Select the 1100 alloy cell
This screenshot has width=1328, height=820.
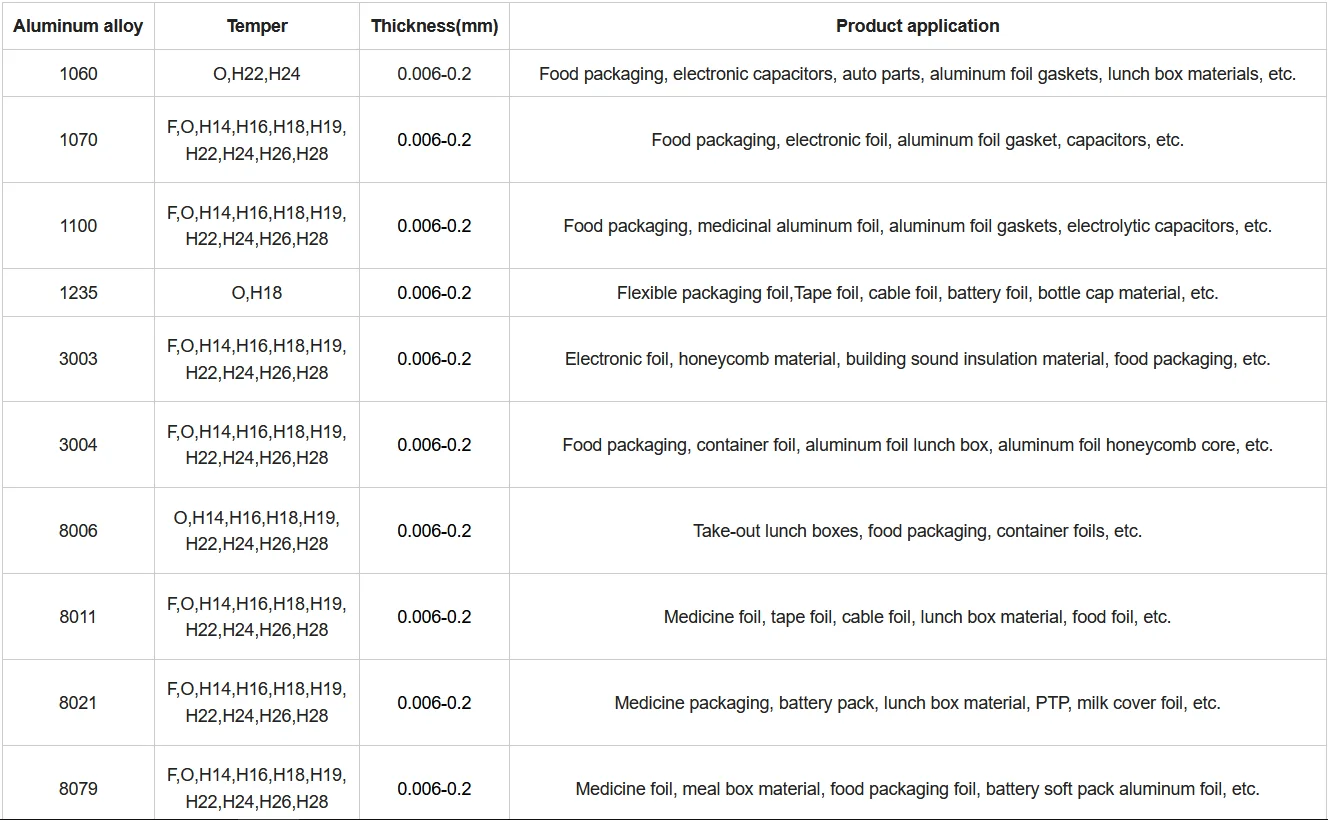[78, 226]
